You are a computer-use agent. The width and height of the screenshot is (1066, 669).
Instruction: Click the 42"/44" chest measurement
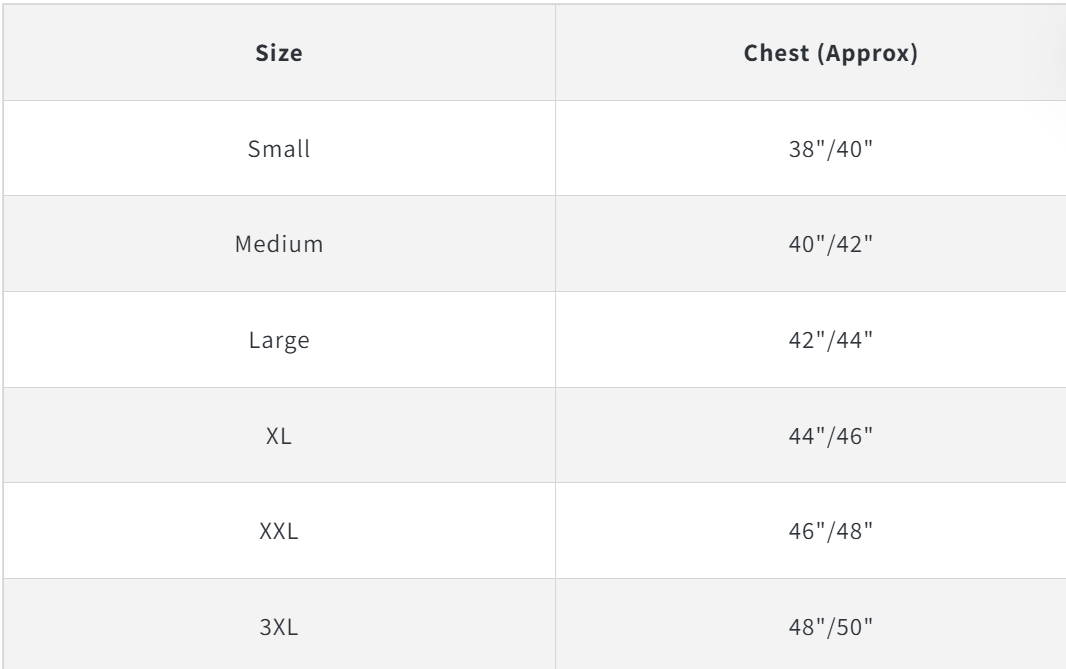[x=831, y=340]
